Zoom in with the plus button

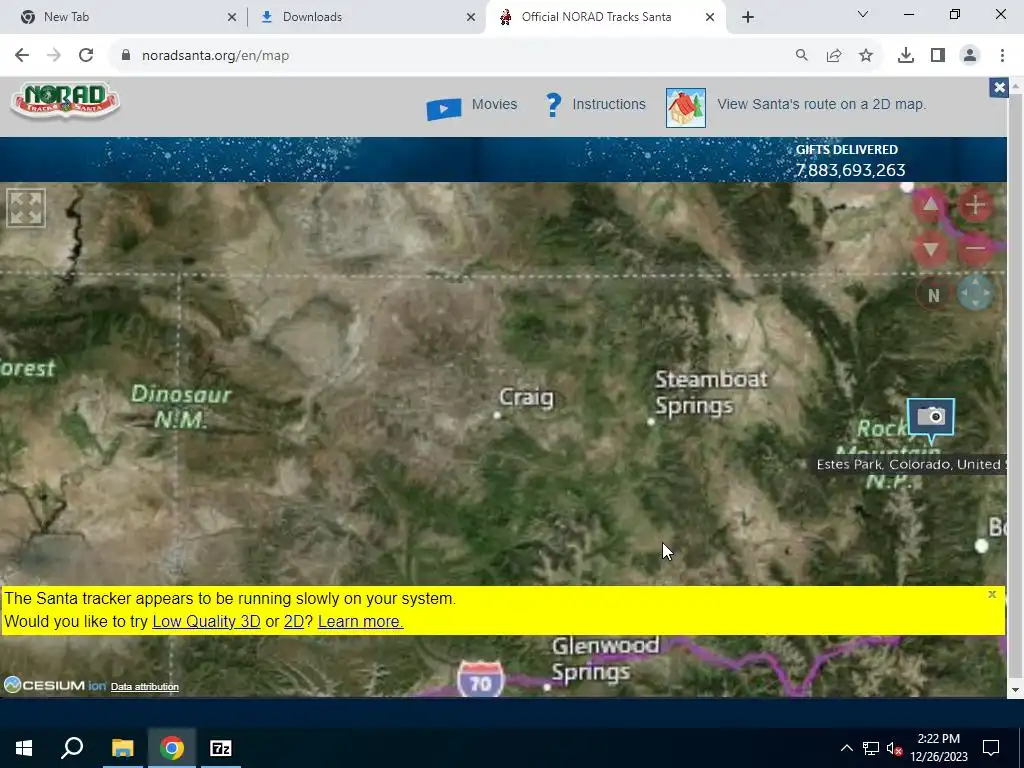[976, 205]
